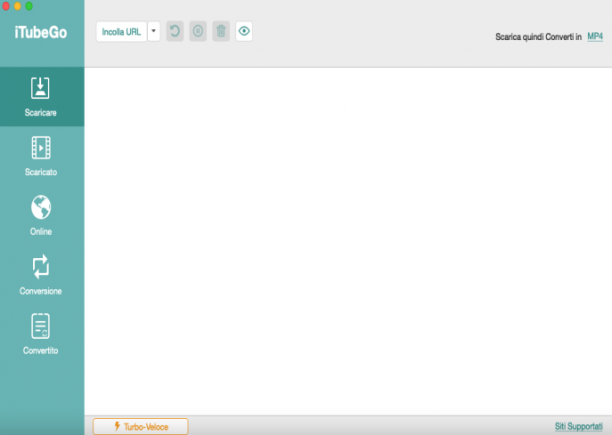The width and height of the screenshot is (612, 435).
Task: Close the window with red button
Action: tap(6, 6)
